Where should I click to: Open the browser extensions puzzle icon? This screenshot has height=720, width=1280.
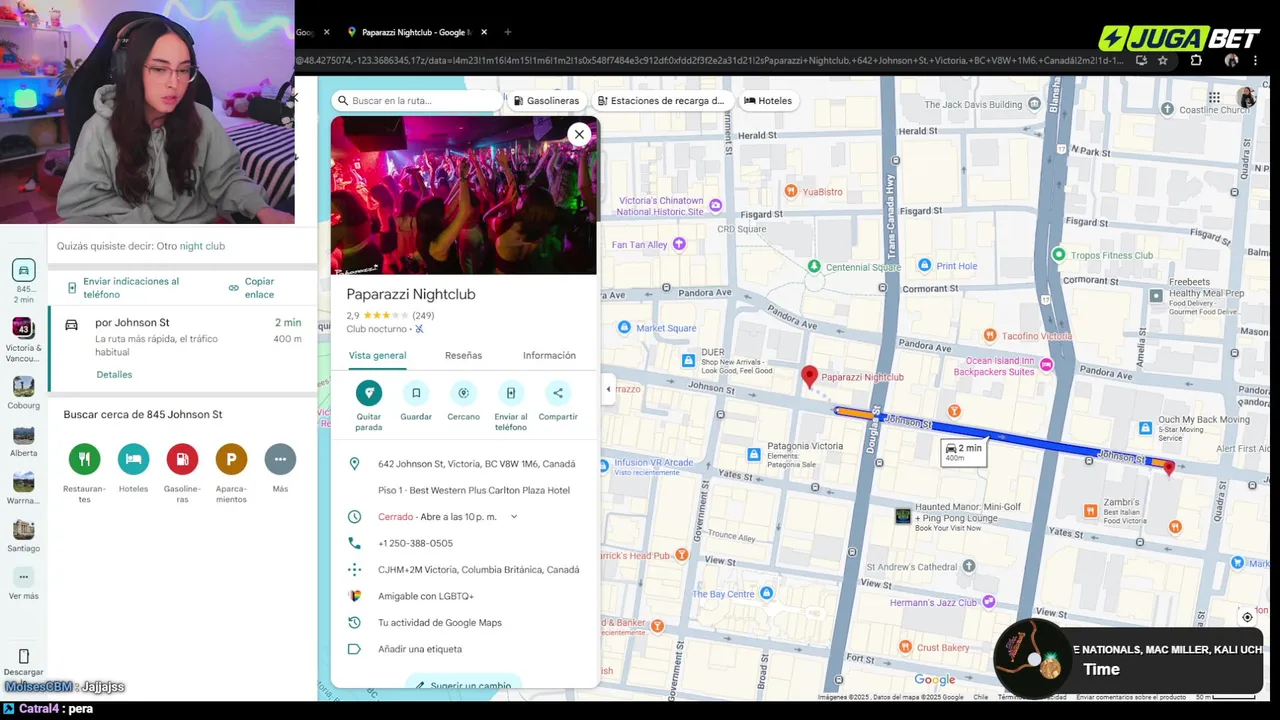point(1196,60)
